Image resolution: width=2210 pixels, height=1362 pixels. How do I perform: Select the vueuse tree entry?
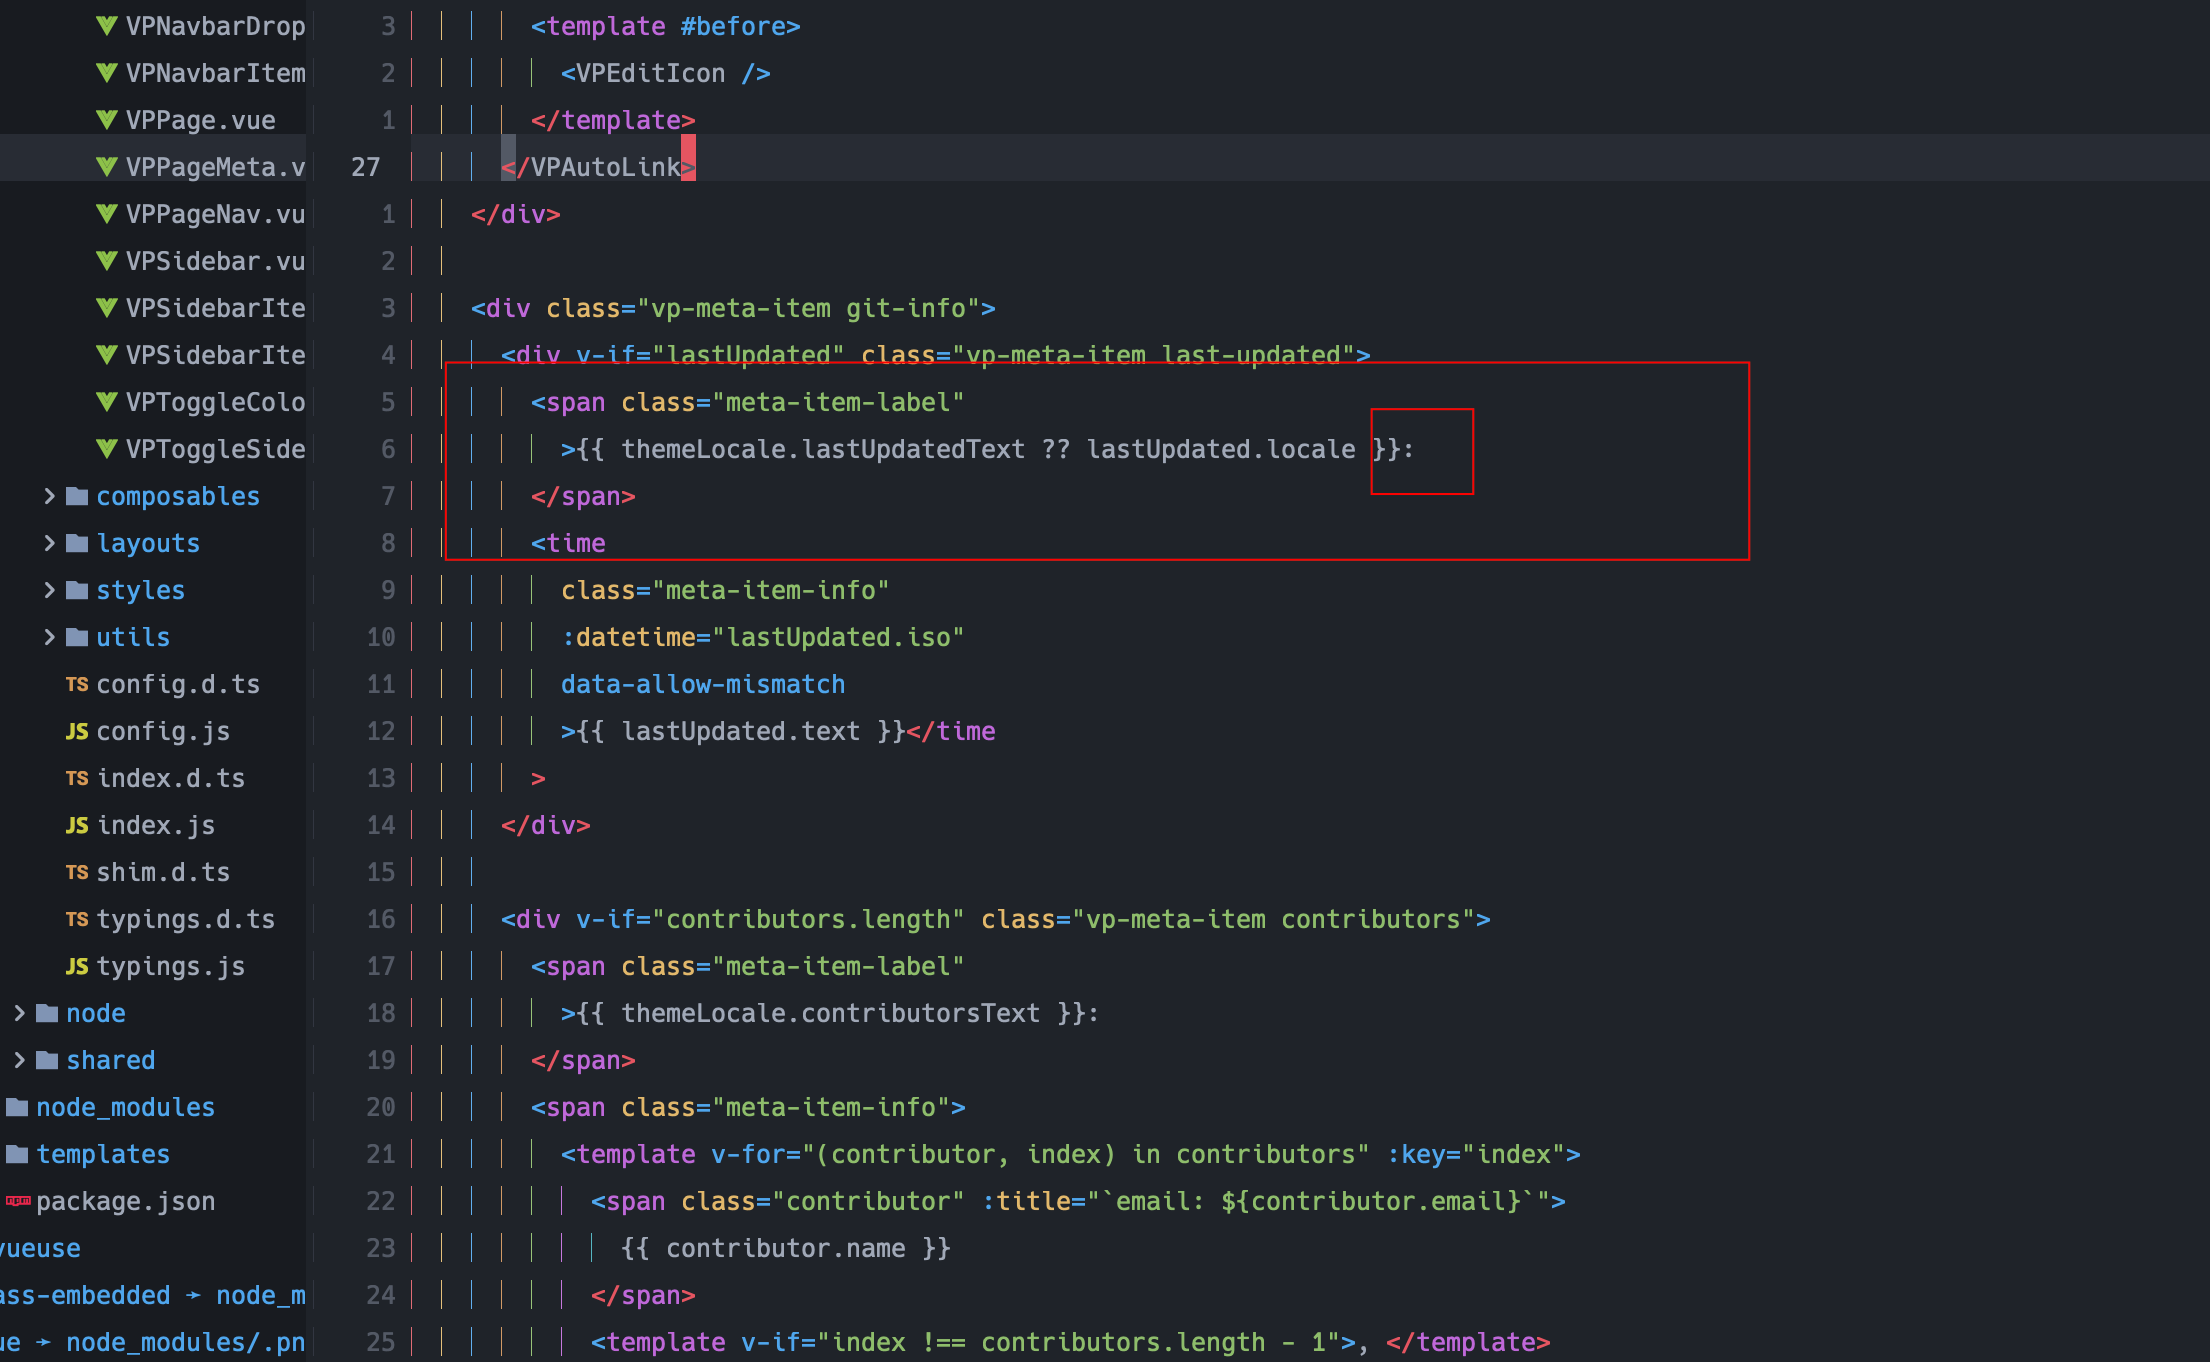click(x=40, y=1248)
